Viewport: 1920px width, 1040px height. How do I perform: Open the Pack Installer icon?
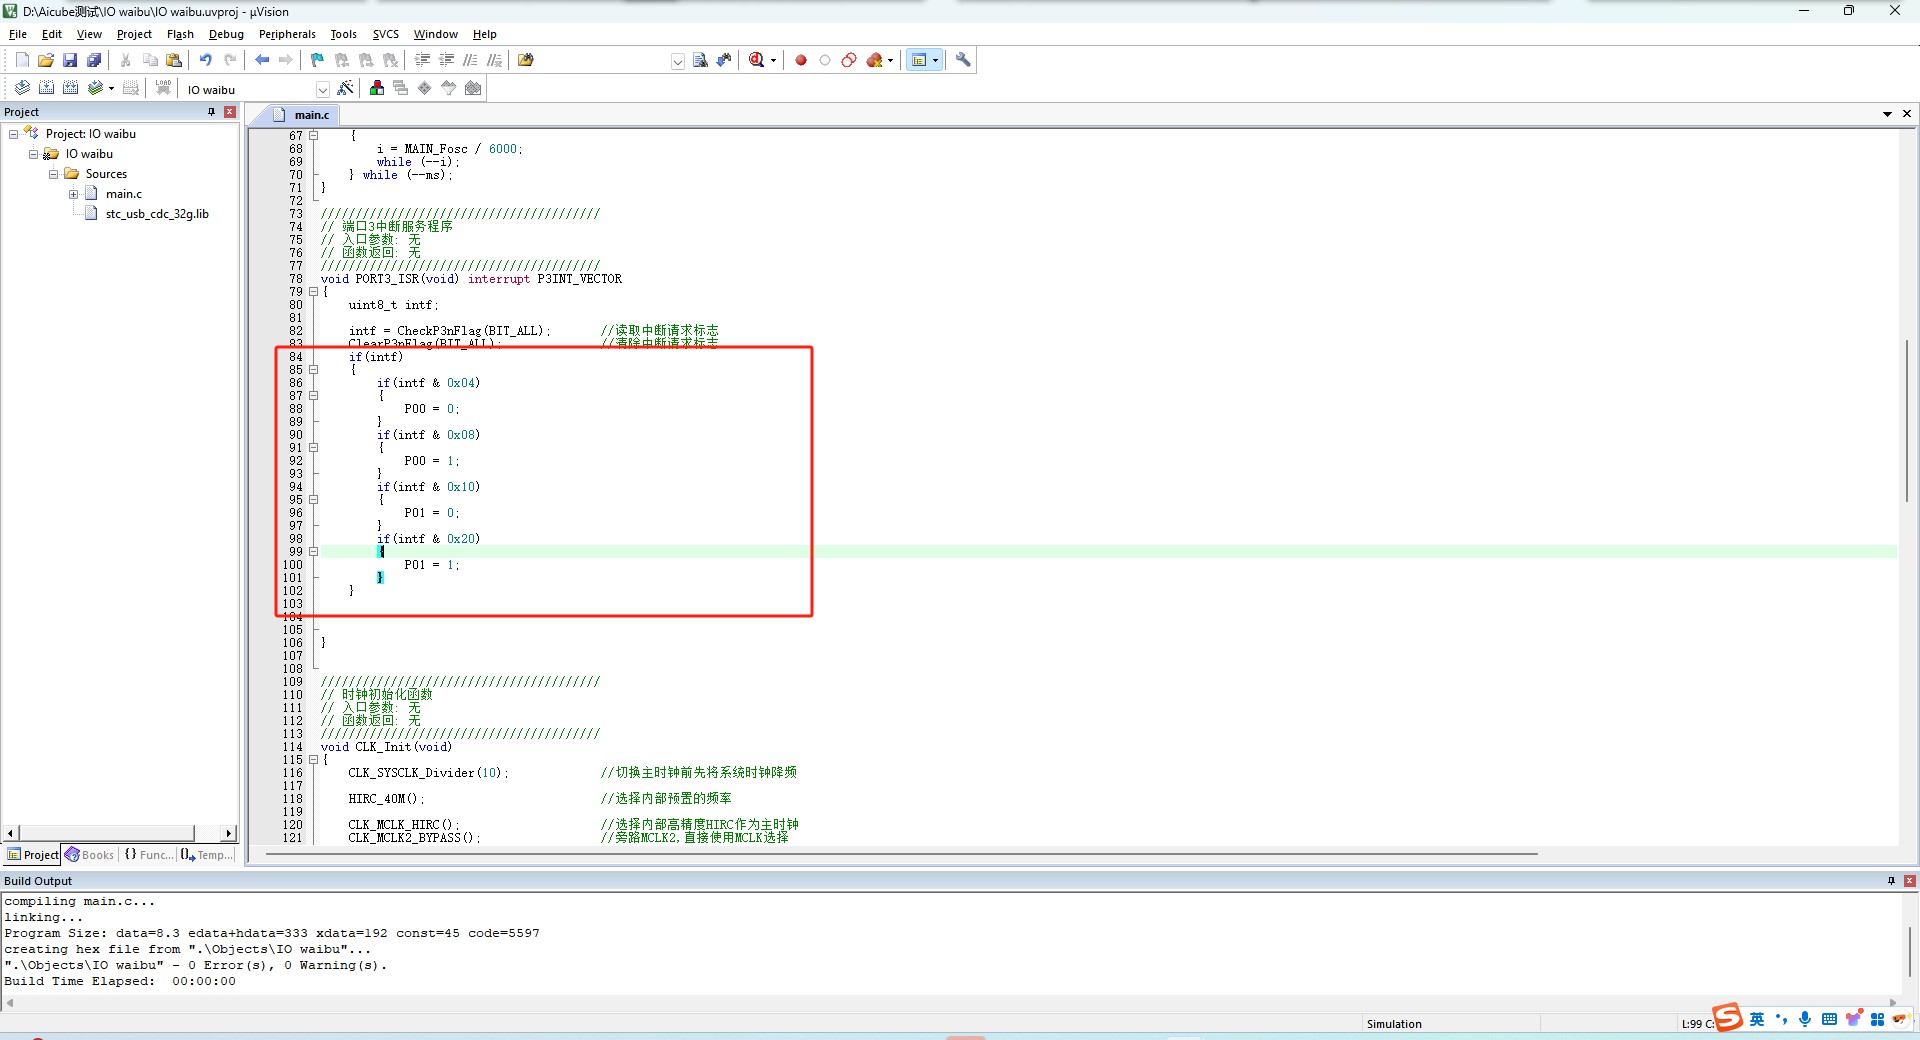(473, 88)
